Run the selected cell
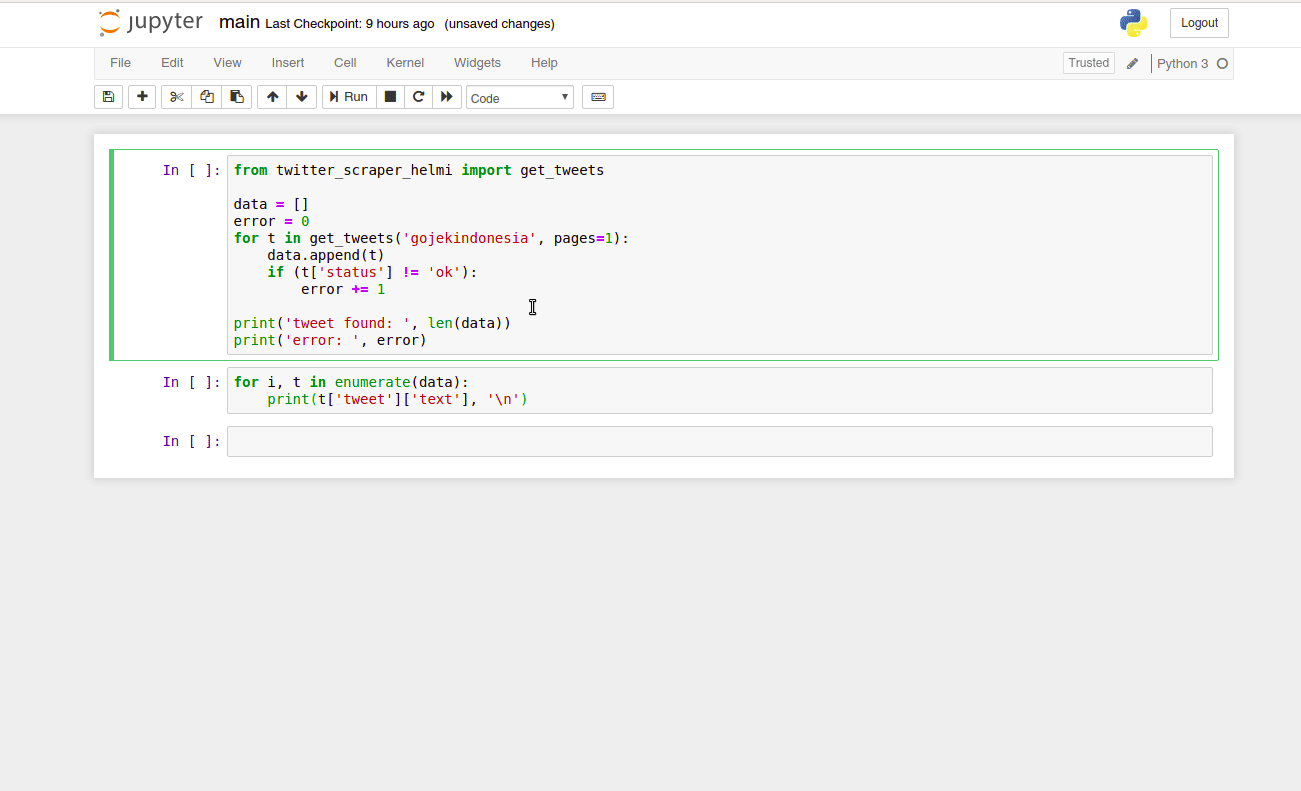This screenshot has height=791, width=1301. coord(349,97)
